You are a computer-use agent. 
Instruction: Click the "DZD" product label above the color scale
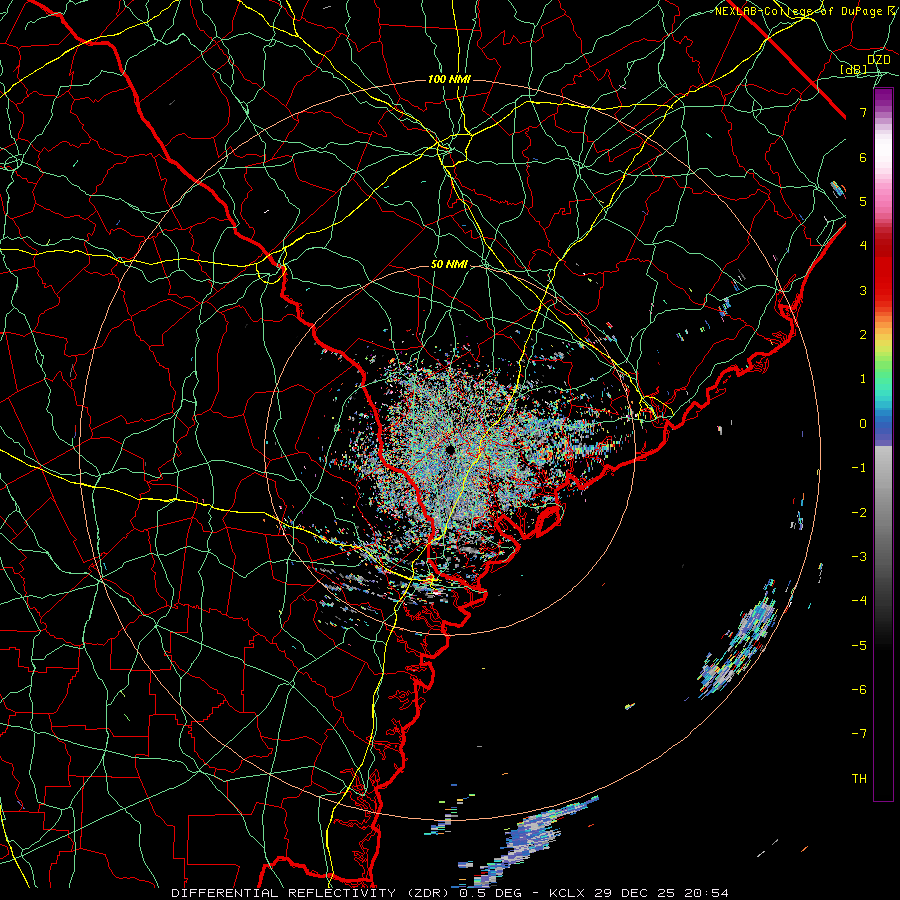(878, 60)
